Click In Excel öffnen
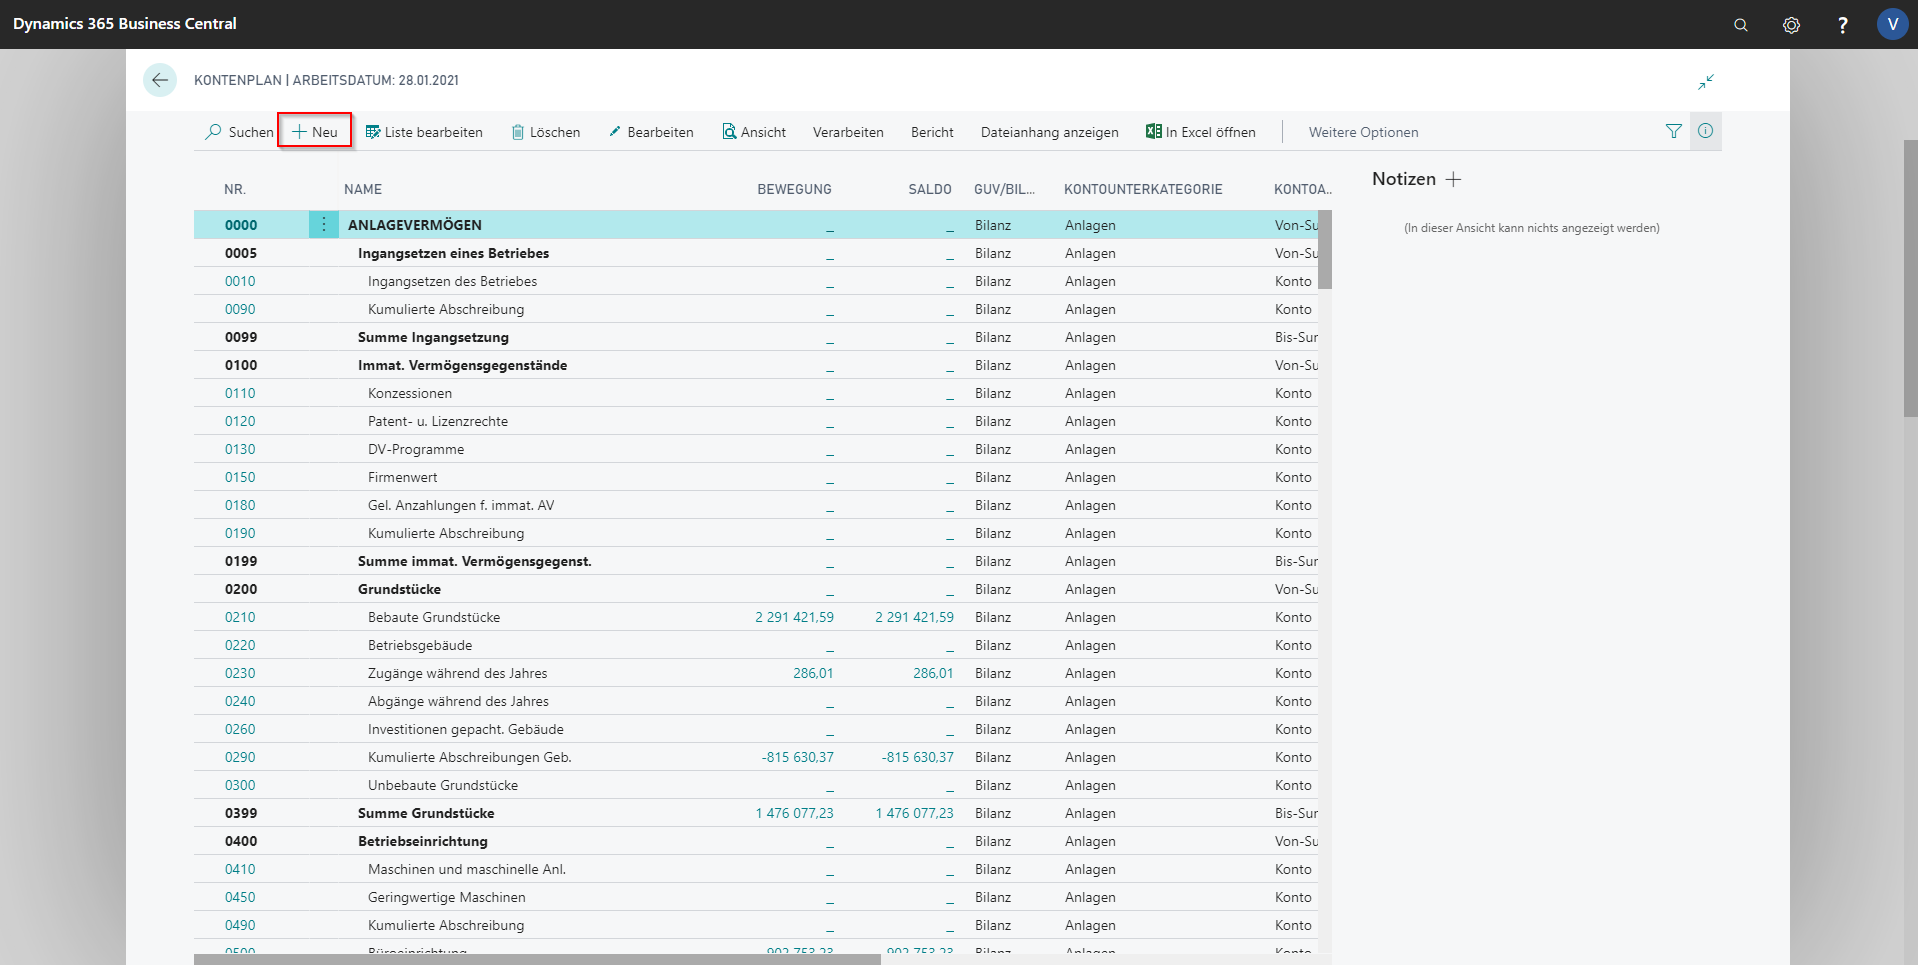This screenshot has height=965, width=1918. coord(1201,132)
